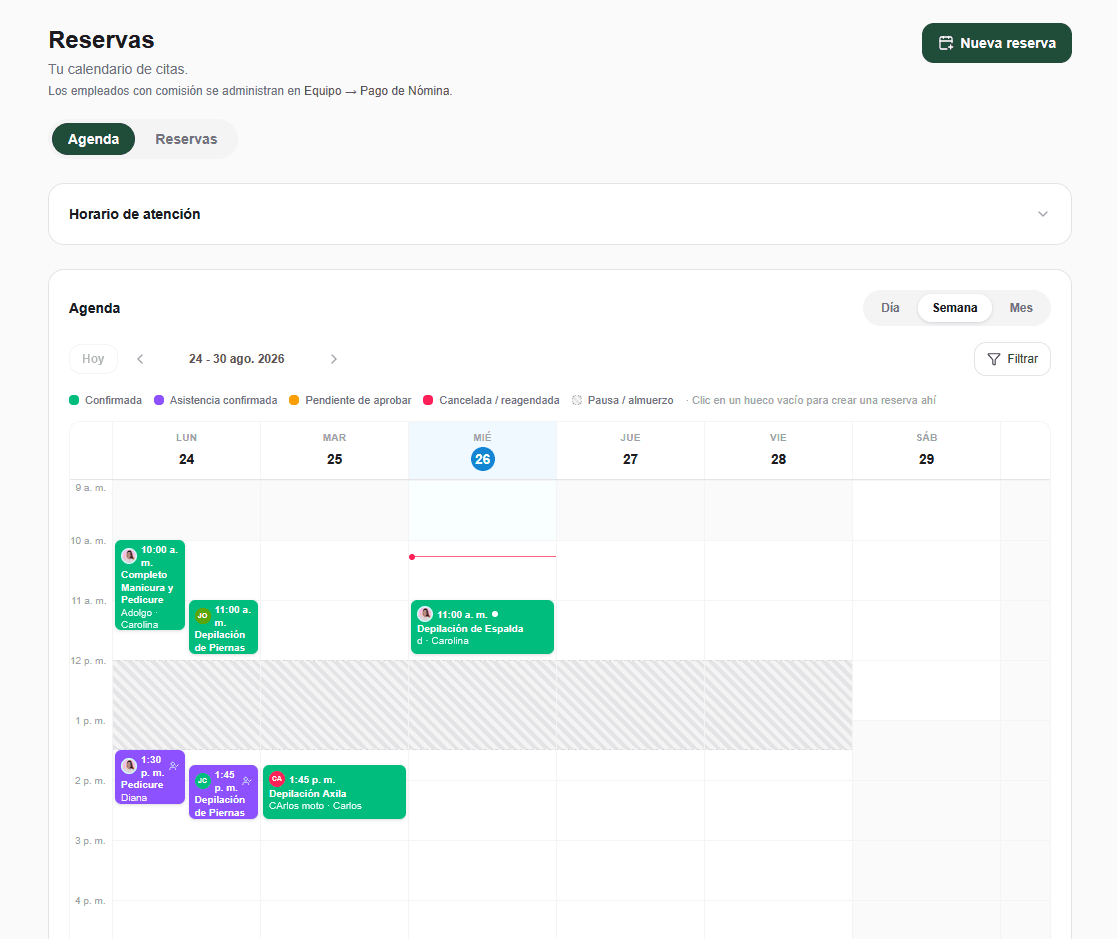Open Completo Manicura y Pedicure appointment
The width and height of the screenshot is (1117, 939).
pos(150,586)
